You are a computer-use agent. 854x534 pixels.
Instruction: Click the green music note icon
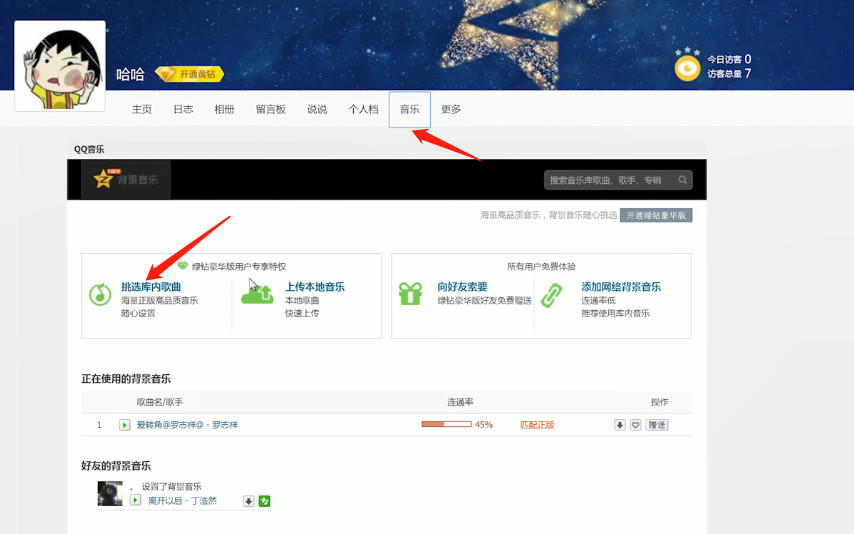point(100,295)
